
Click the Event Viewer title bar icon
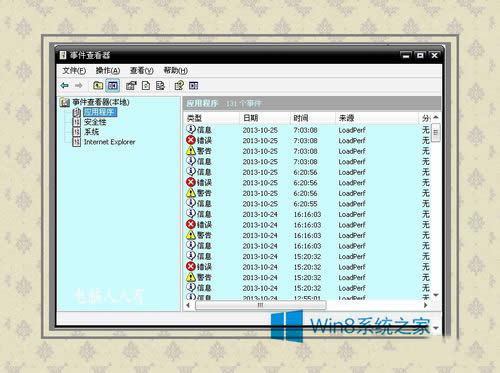point(63,55)
